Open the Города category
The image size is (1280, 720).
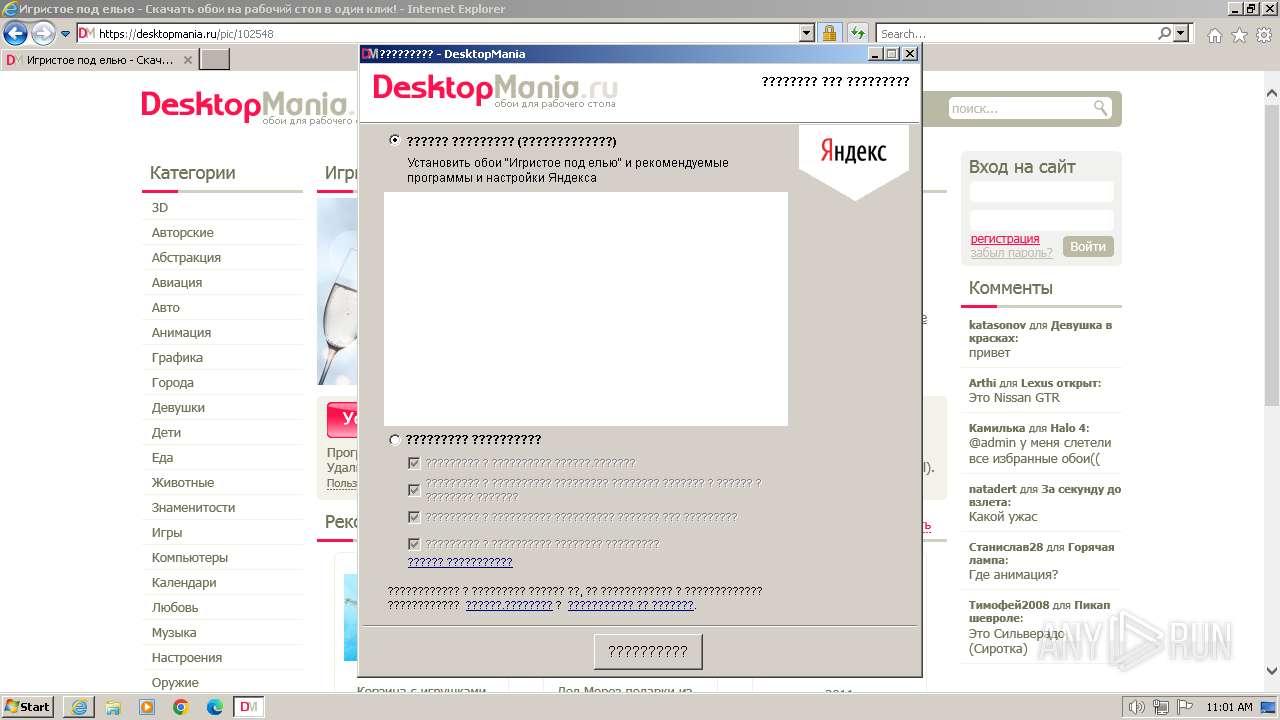pyautogui.click(x=173, y=383)
